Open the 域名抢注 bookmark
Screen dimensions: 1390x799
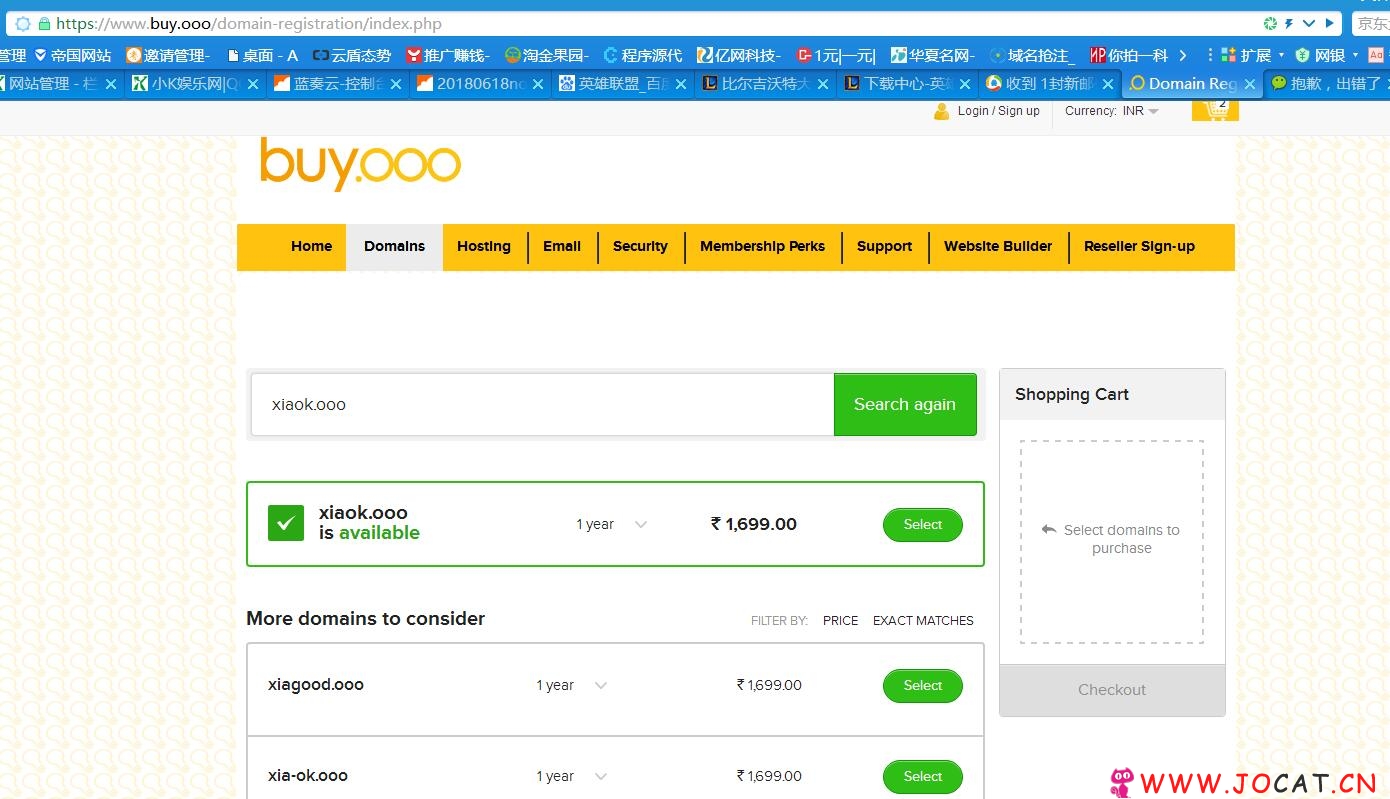(x=1032, y=55)
